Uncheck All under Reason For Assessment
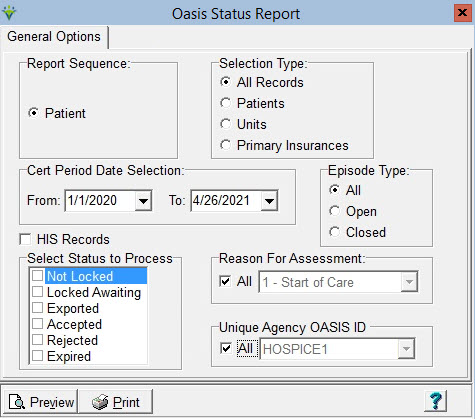This screenshot has width=475, height=419. point(225,281)
